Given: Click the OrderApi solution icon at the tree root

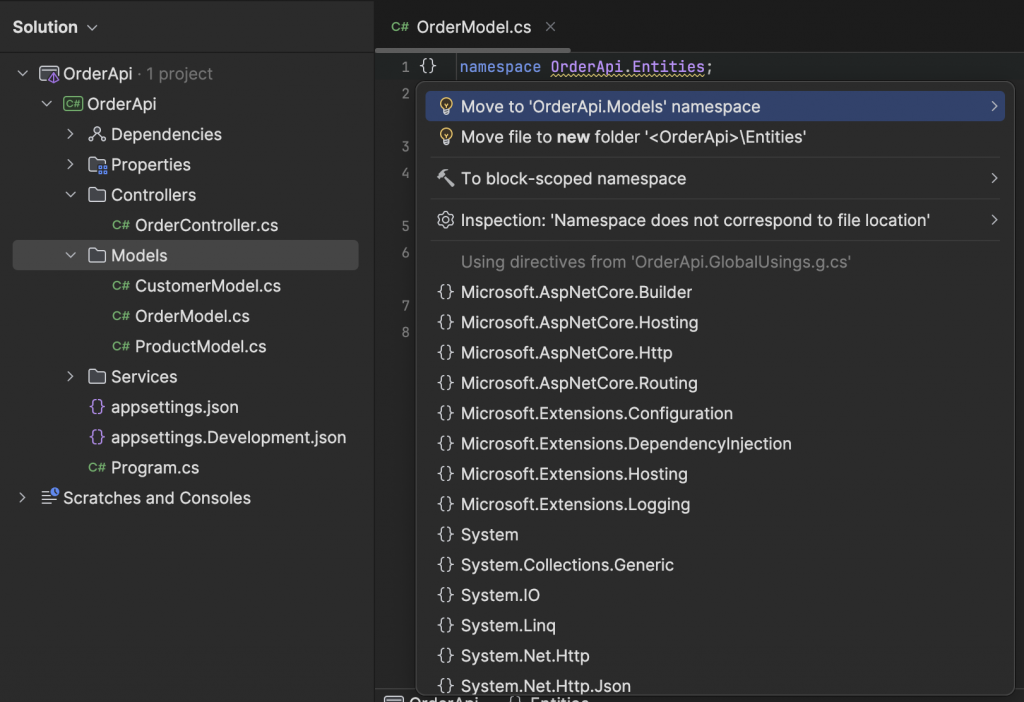Looking at the screenshot, I should coord(49,74).
